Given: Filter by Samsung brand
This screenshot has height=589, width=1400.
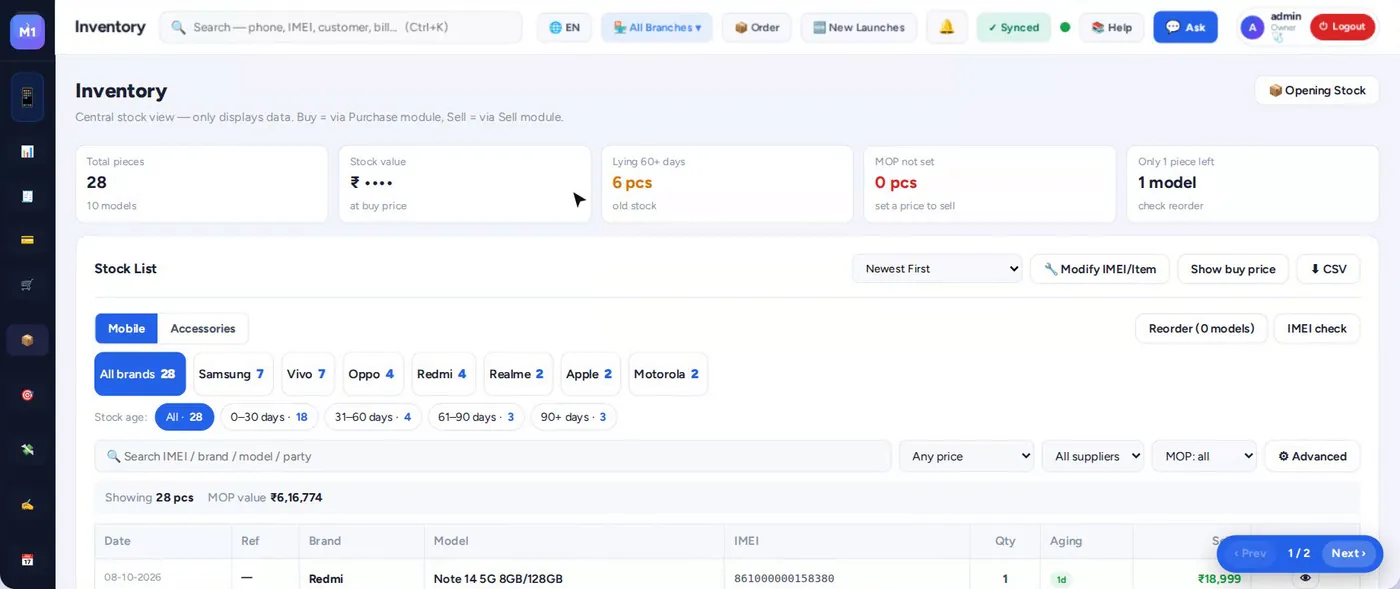Looking at the screenshot, I should [x=231, y=374].
